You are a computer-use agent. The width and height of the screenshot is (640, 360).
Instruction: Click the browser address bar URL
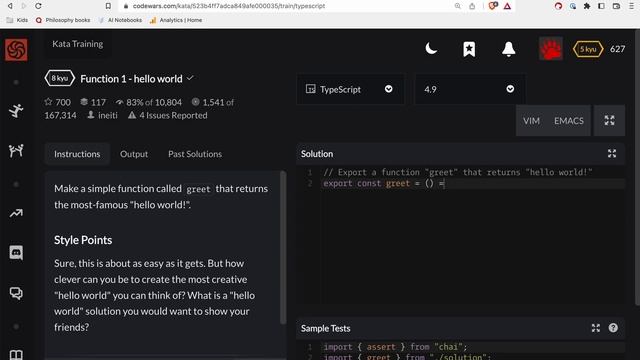[x=229, y=6]
